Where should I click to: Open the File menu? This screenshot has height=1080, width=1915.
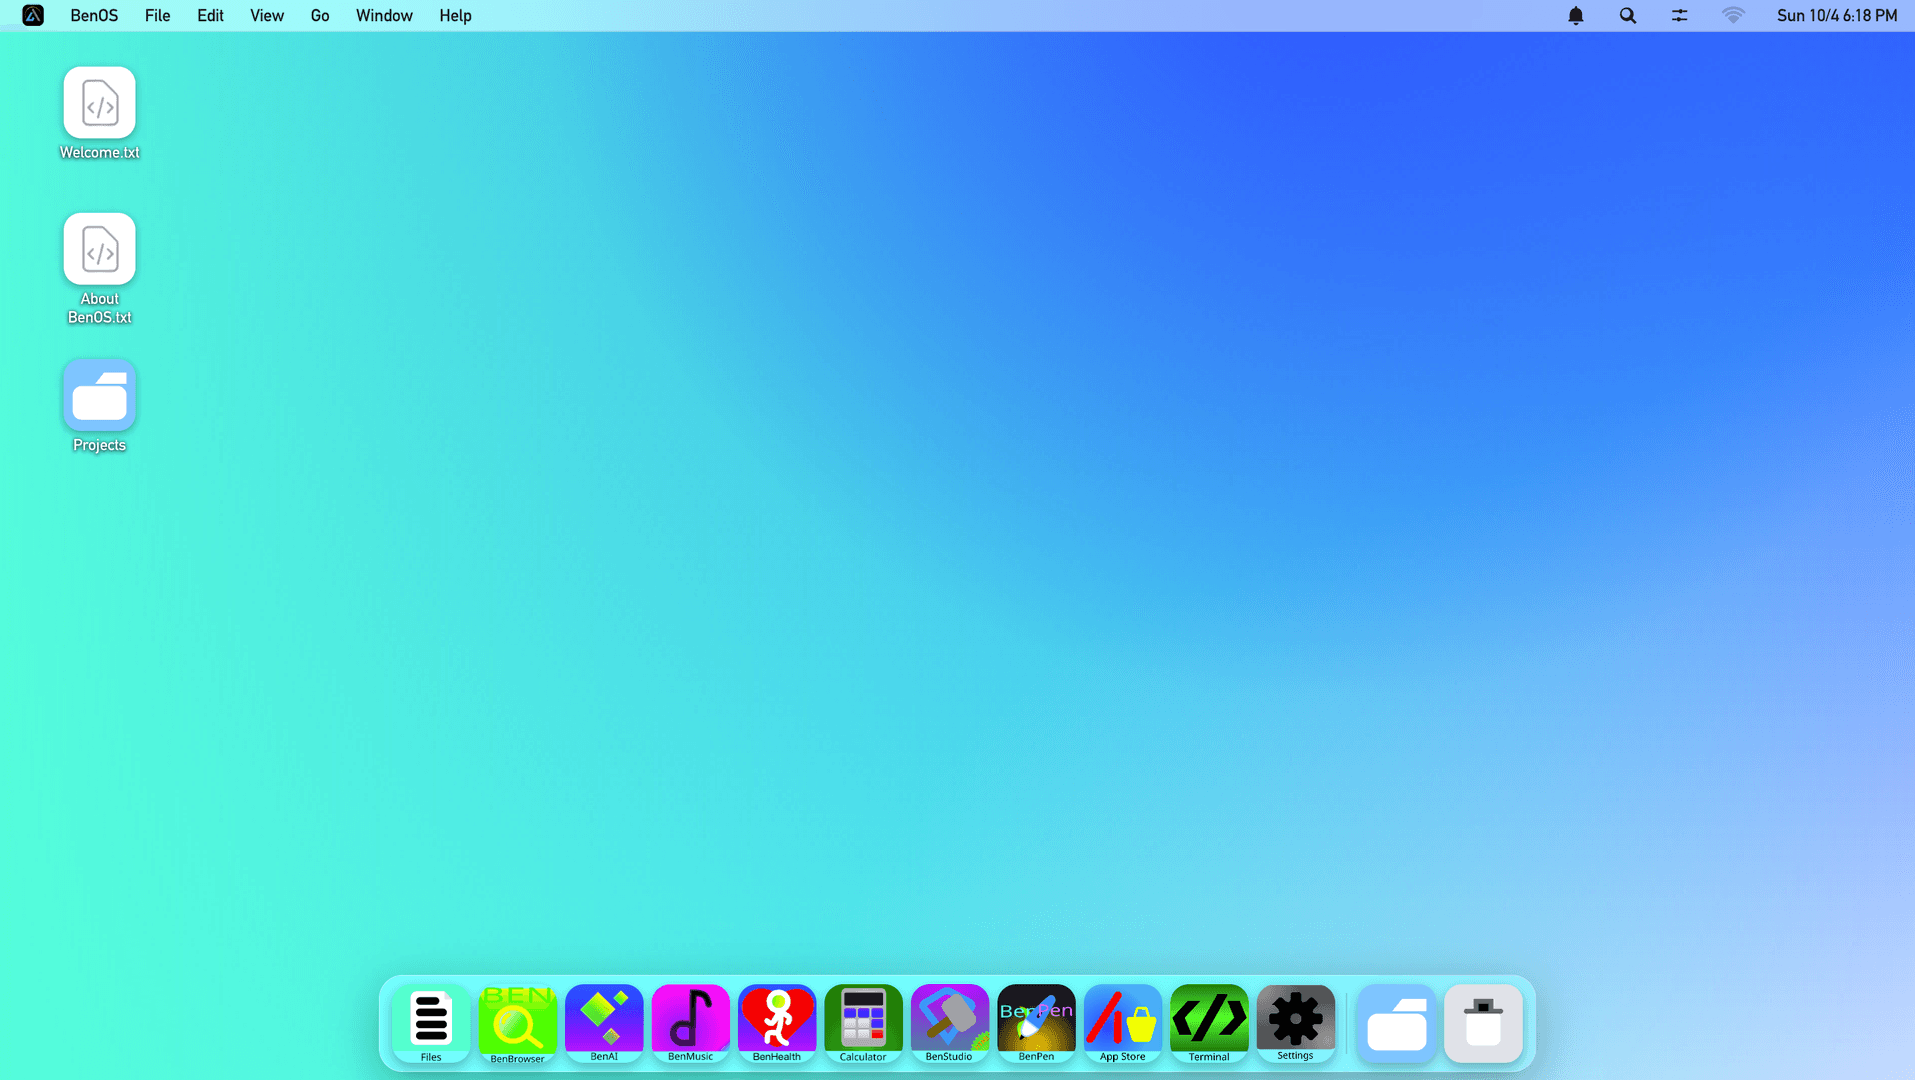[157, 15]
